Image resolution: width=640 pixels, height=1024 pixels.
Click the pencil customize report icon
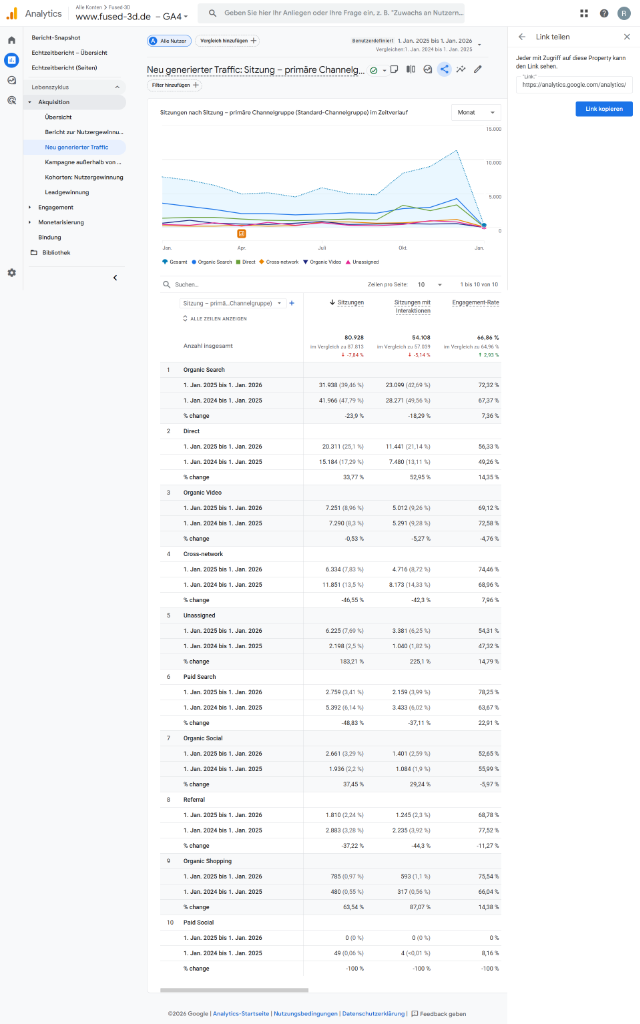[x=478, y=69]
